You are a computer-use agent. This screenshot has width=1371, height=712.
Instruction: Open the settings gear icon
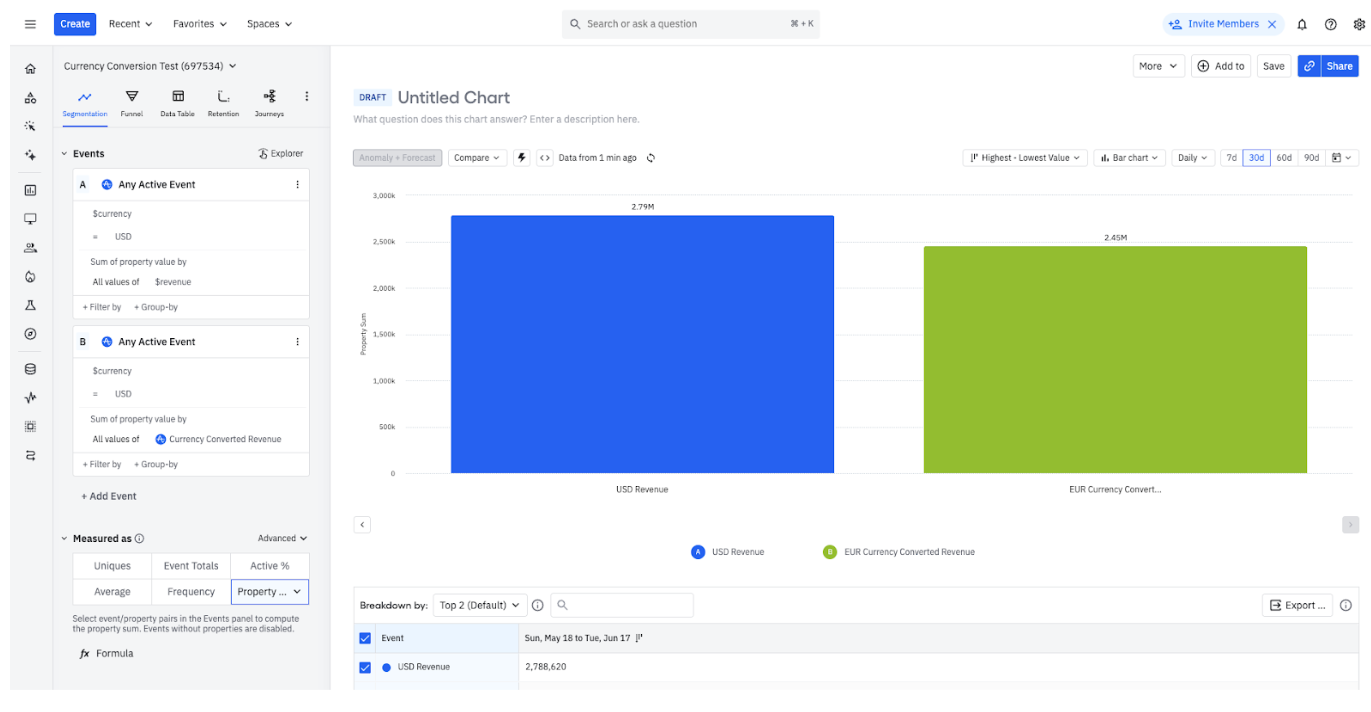[1359, 24]
